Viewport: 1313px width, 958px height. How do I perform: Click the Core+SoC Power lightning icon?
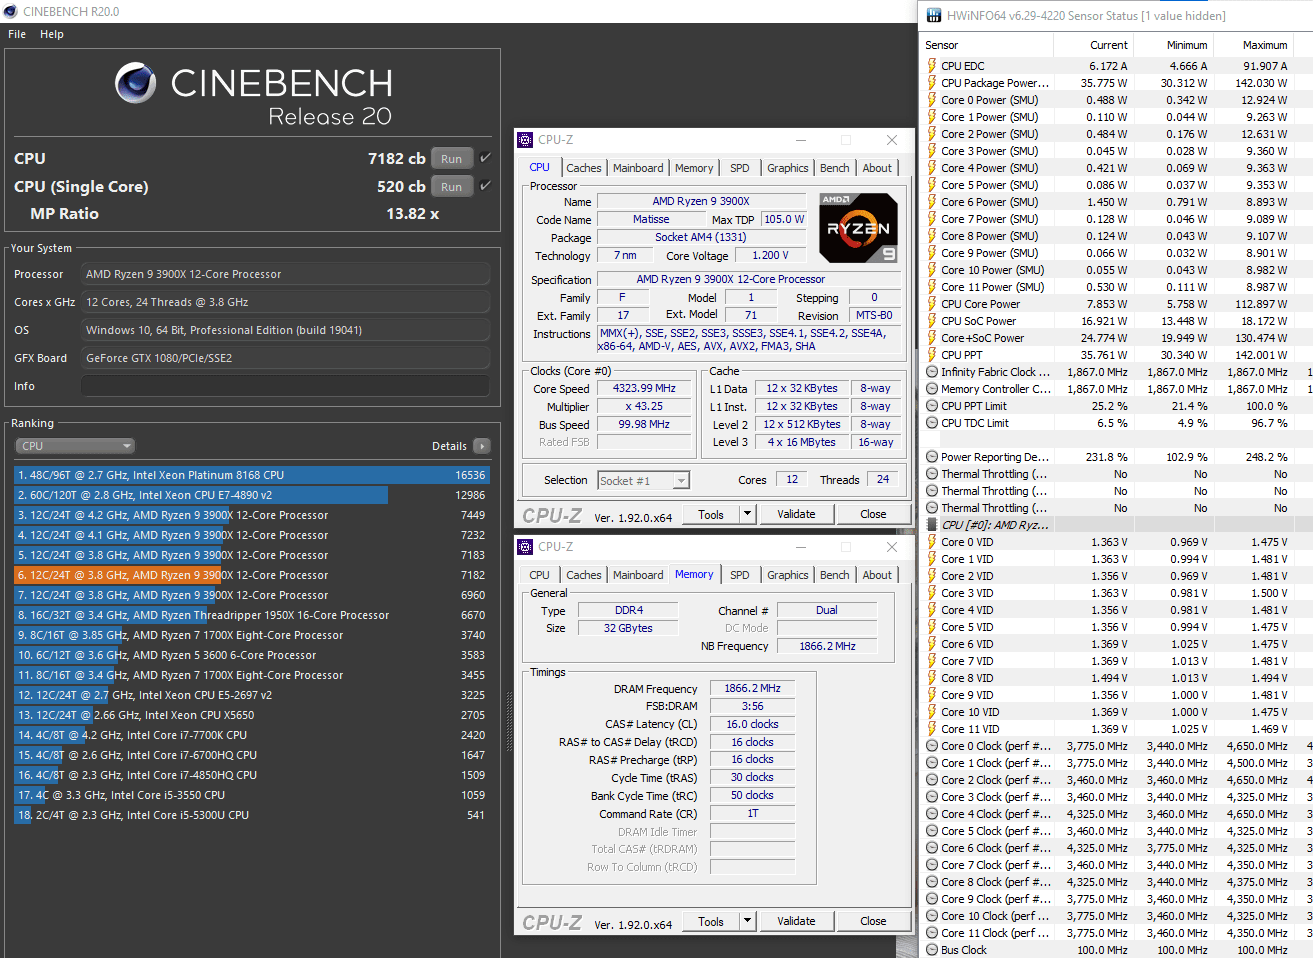(932, 338)
